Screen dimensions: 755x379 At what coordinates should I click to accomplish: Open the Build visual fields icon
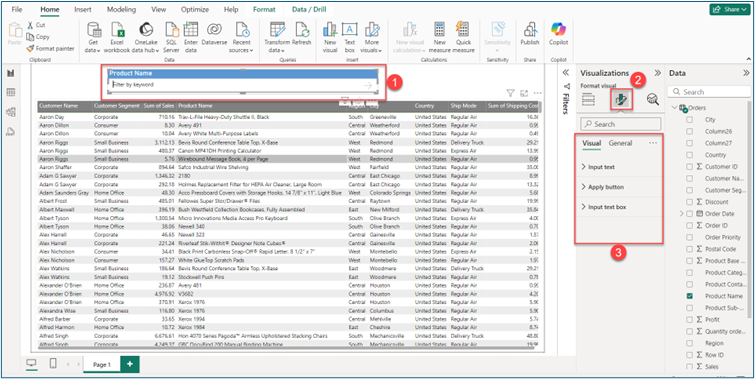[588, 99]
